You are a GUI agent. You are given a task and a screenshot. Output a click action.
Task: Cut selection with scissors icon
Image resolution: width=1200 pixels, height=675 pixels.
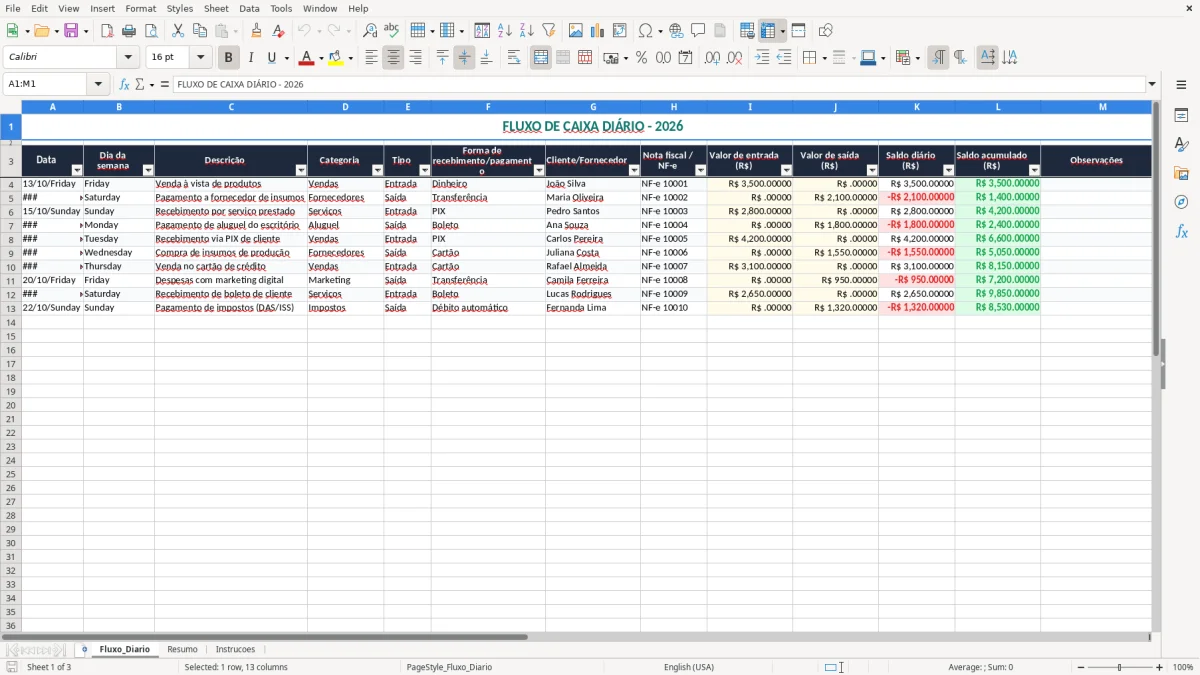pyautogui.click(x=178, y=31)
